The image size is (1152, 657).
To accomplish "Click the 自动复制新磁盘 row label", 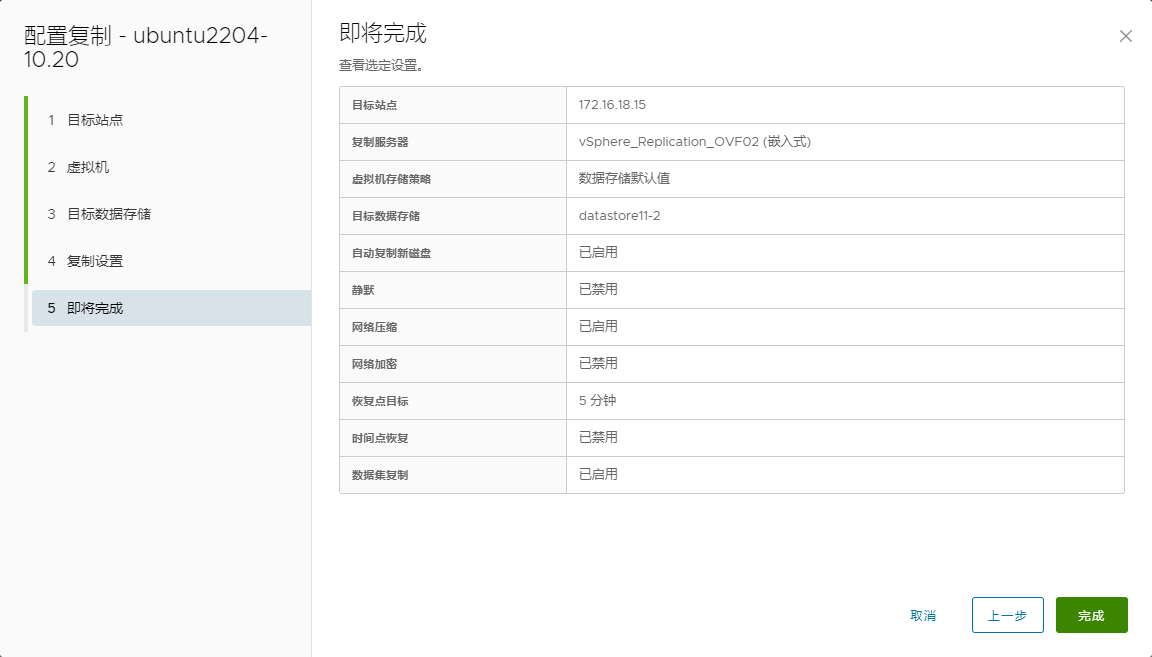I will point(391,253).
